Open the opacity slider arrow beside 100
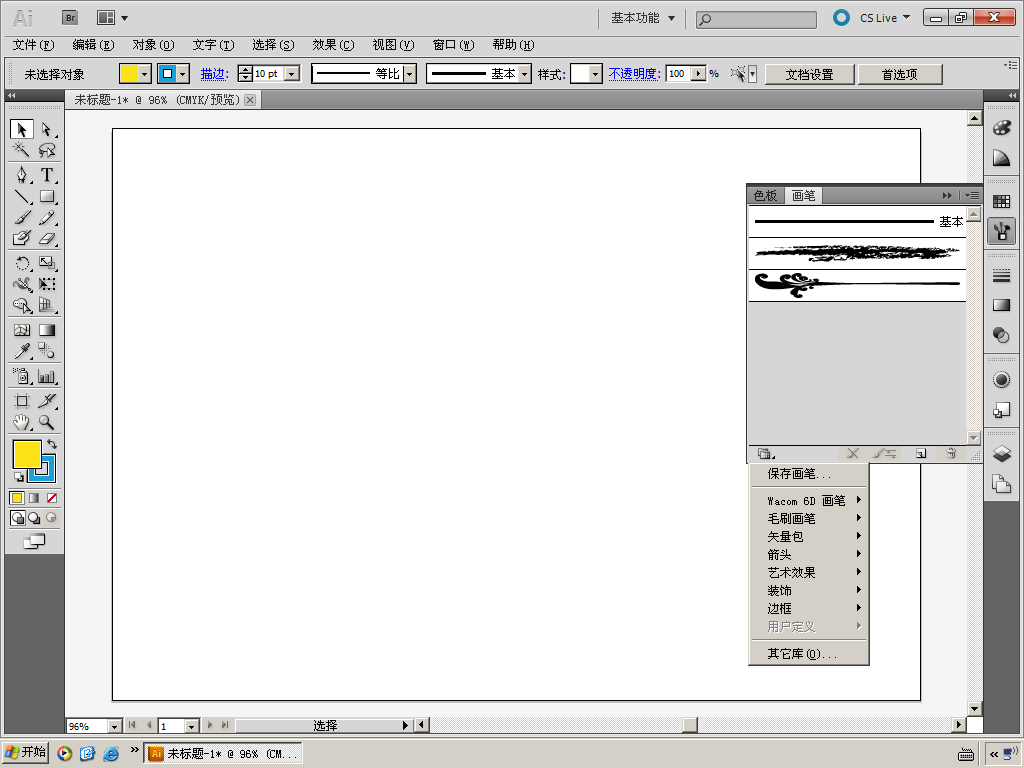 click(x=699, y=74)
